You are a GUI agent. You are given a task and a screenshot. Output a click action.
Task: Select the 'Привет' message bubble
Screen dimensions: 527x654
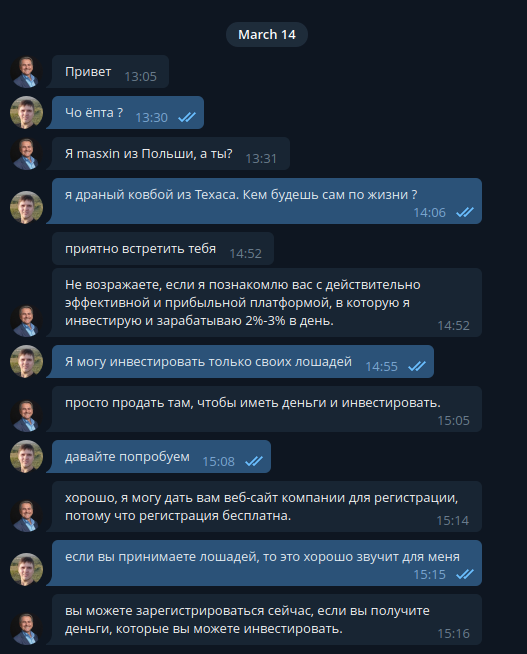[110, 72]
